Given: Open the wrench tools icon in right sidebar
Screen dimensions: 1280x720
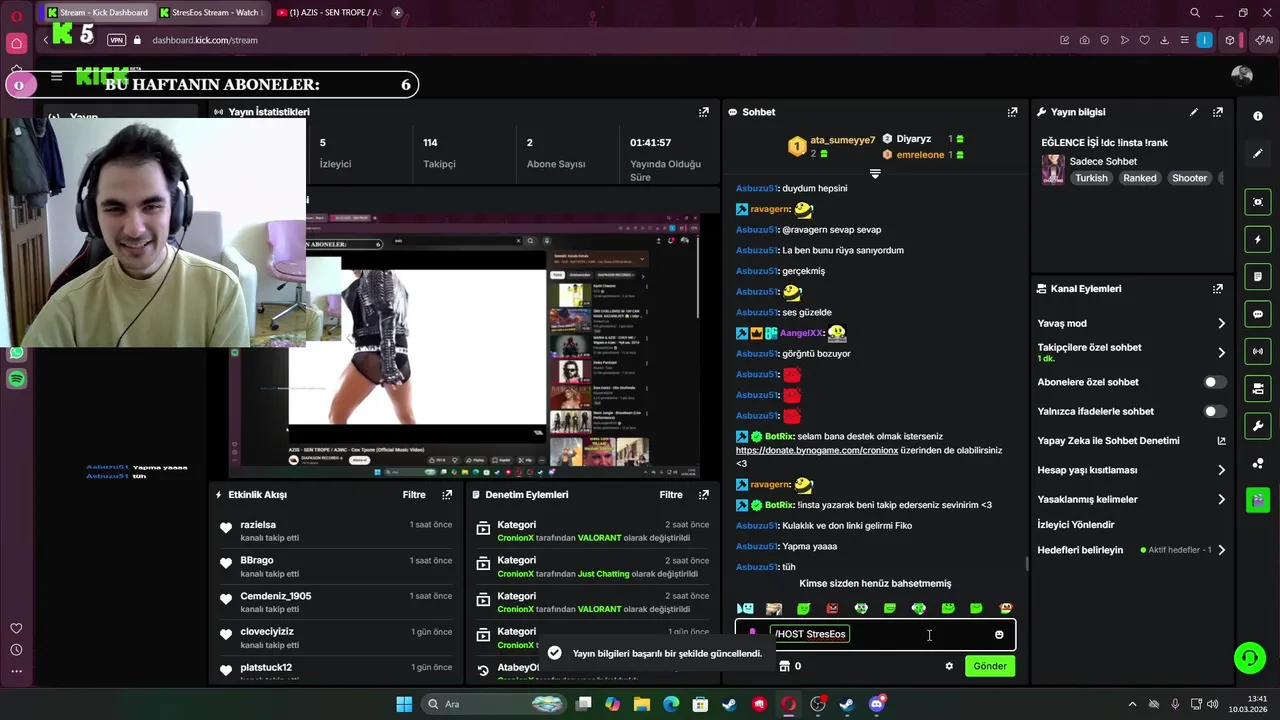Looking at the screenshot, I should click(x=1258, y=426).
